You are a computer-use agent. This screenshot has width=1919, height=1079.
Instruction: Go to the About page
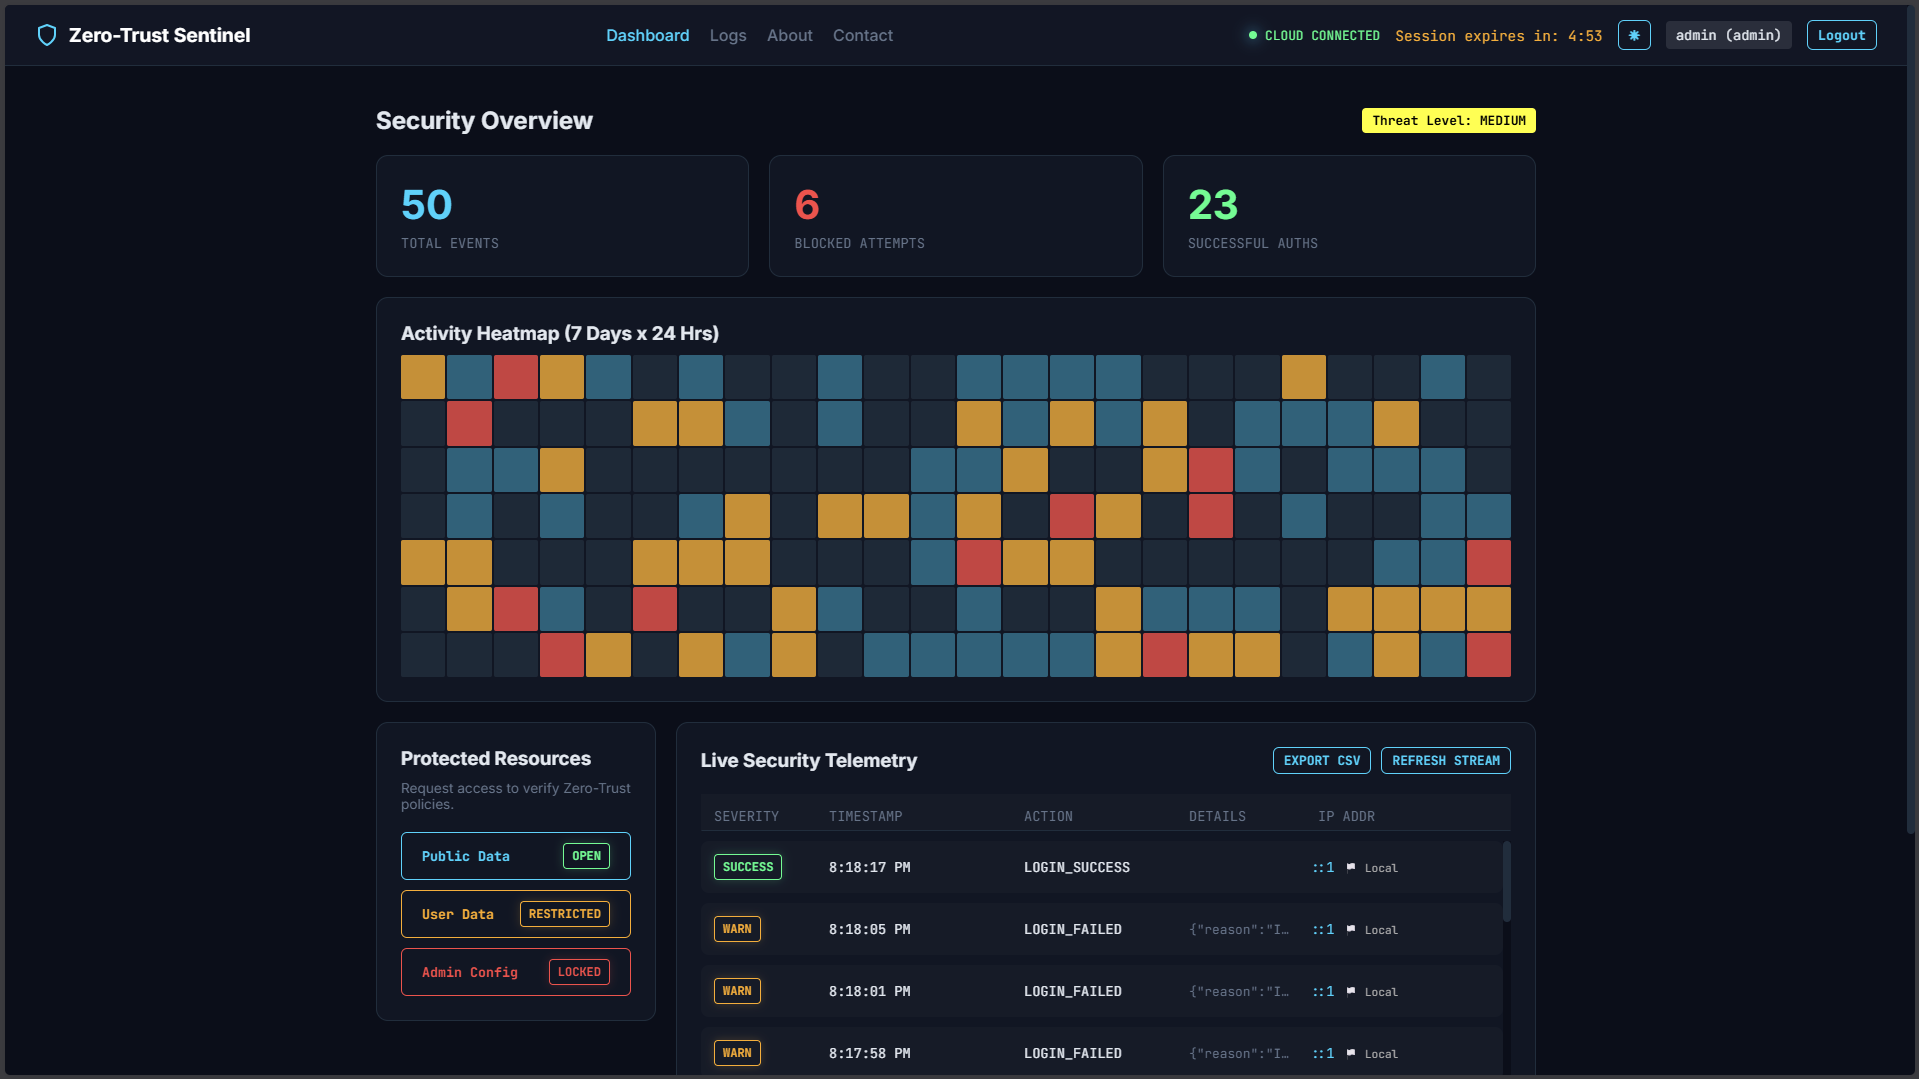[x=789, y=35]
